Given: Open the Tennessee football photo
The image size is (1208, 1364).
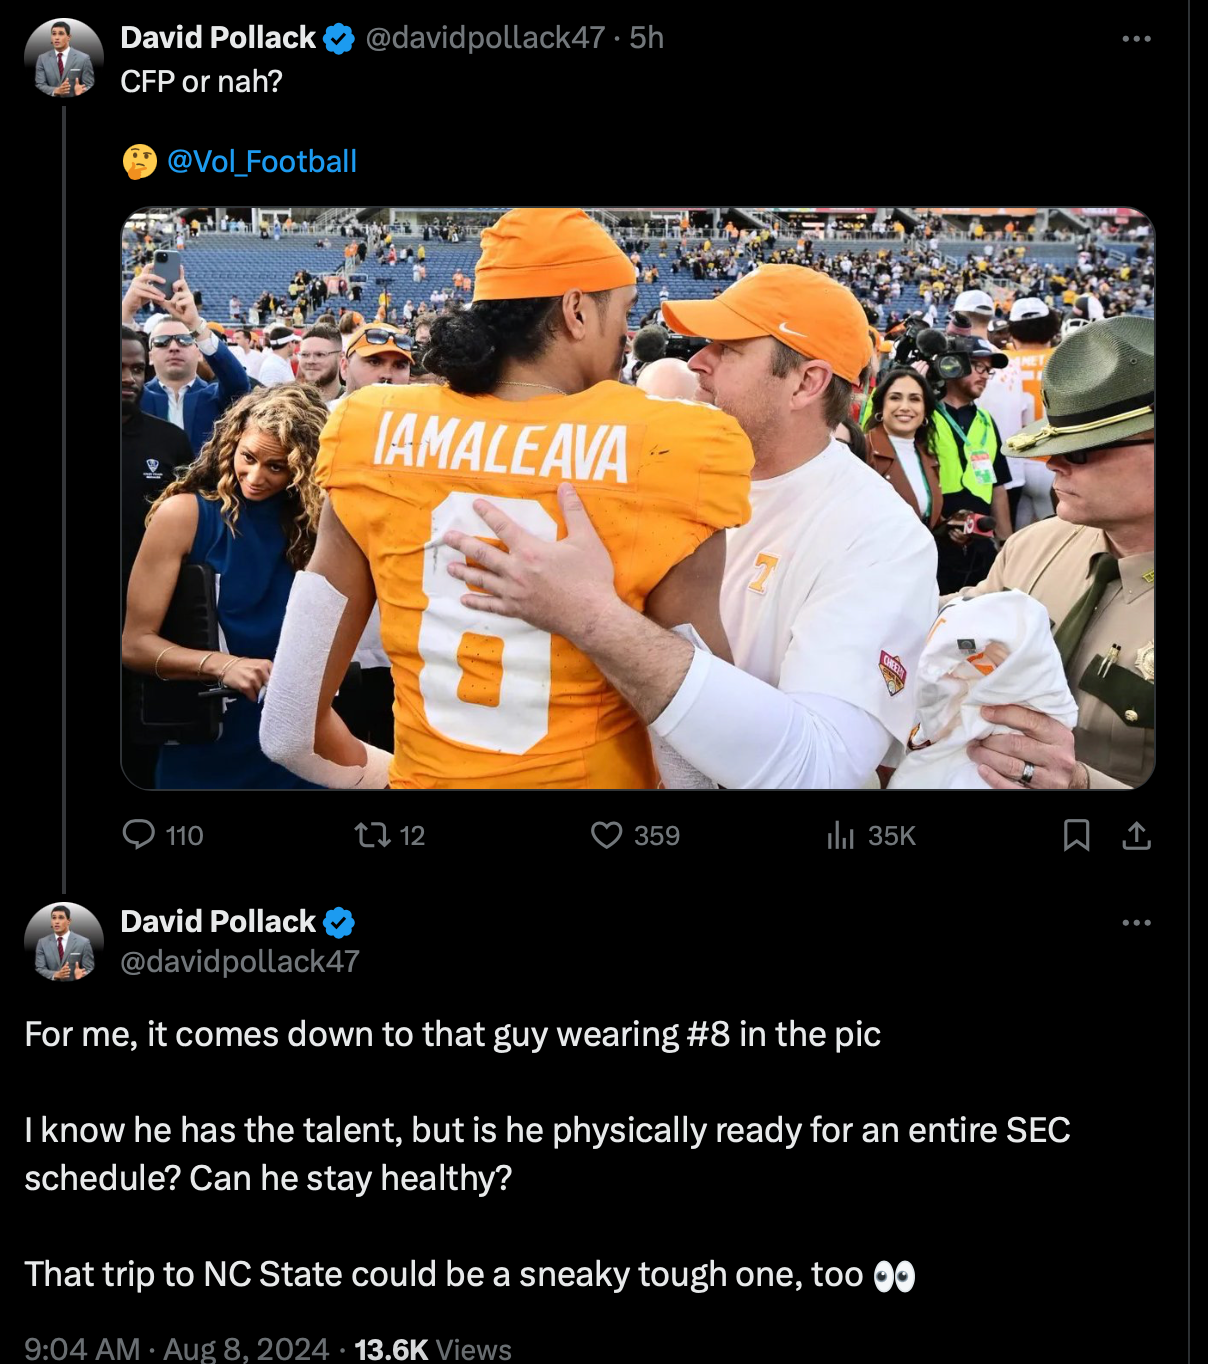Looking at the screenshot, I should [x=638, y=498].
